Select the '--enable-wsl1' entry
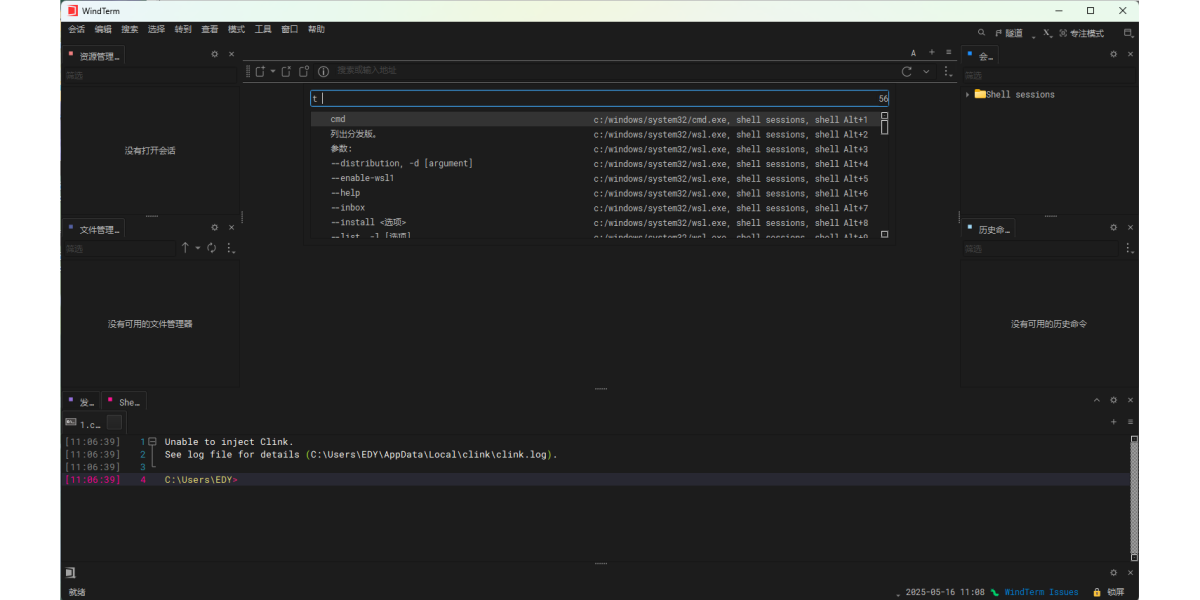 [595, 178]
